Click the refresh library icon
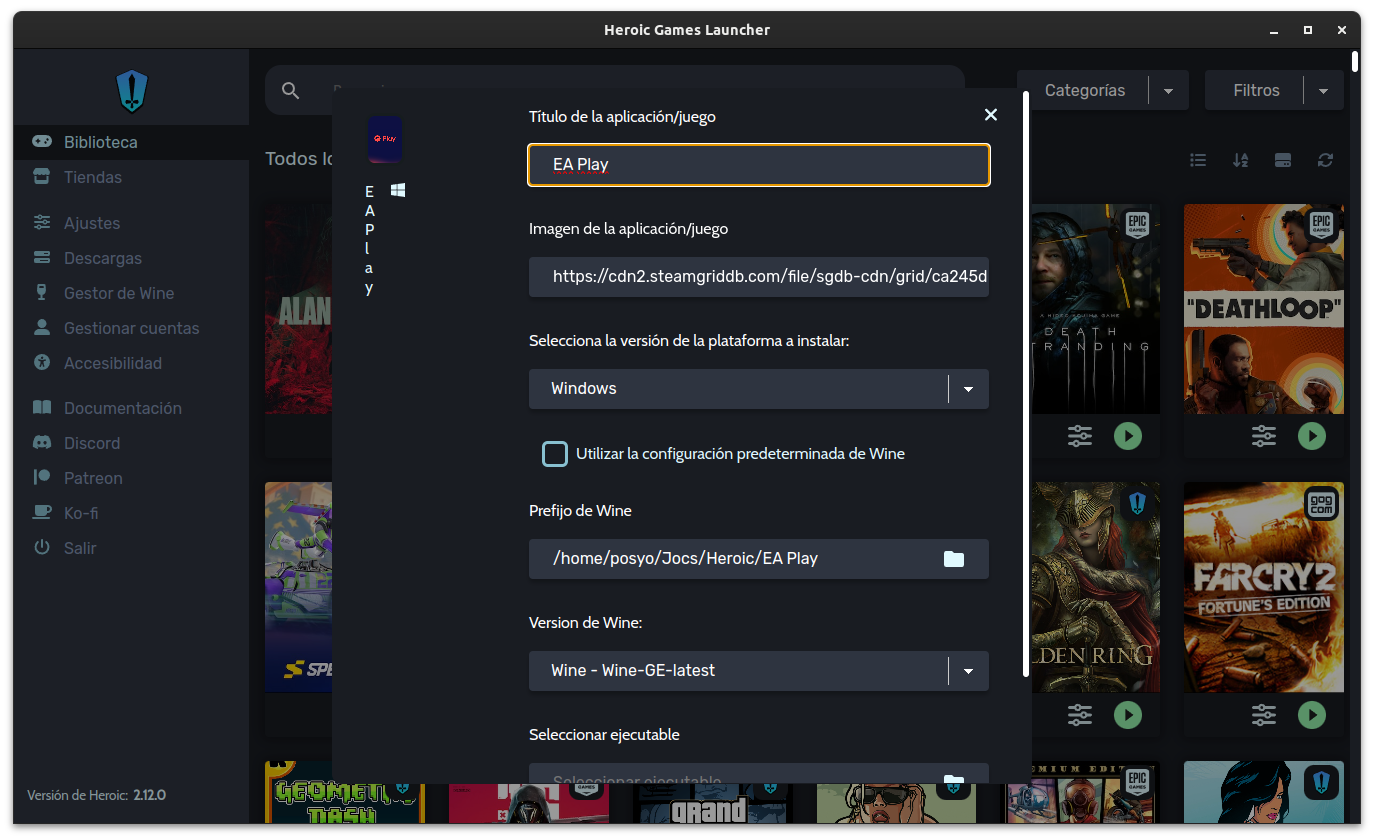Screen dimensions: 1374x840 1325,160
